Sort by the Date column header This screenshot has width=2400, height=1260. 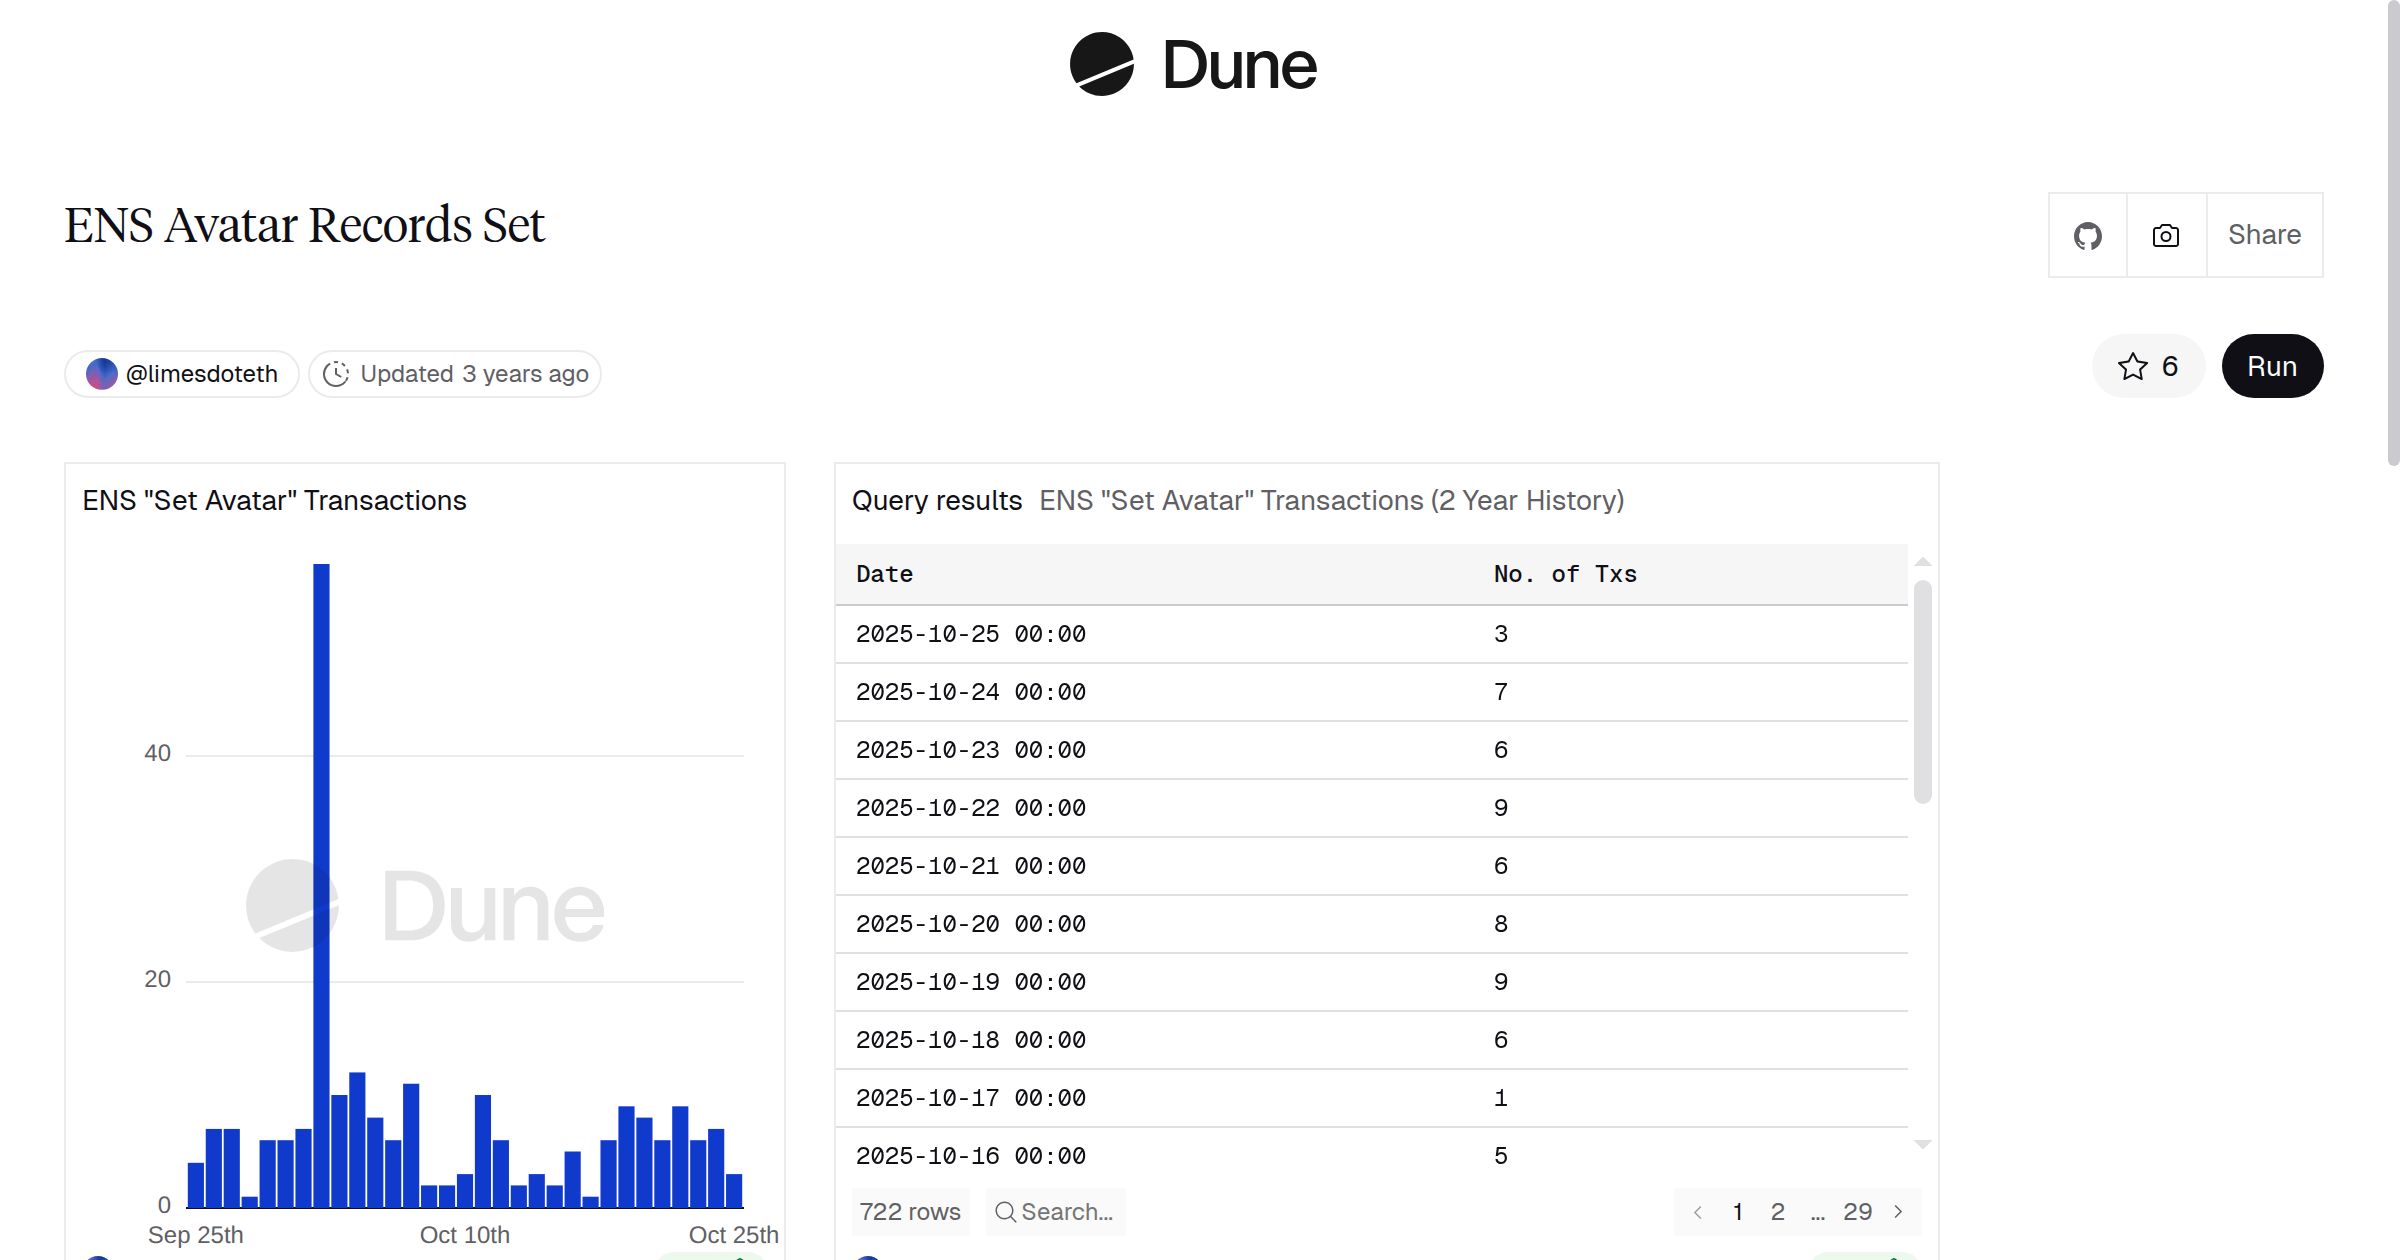[x=884, y=574]
